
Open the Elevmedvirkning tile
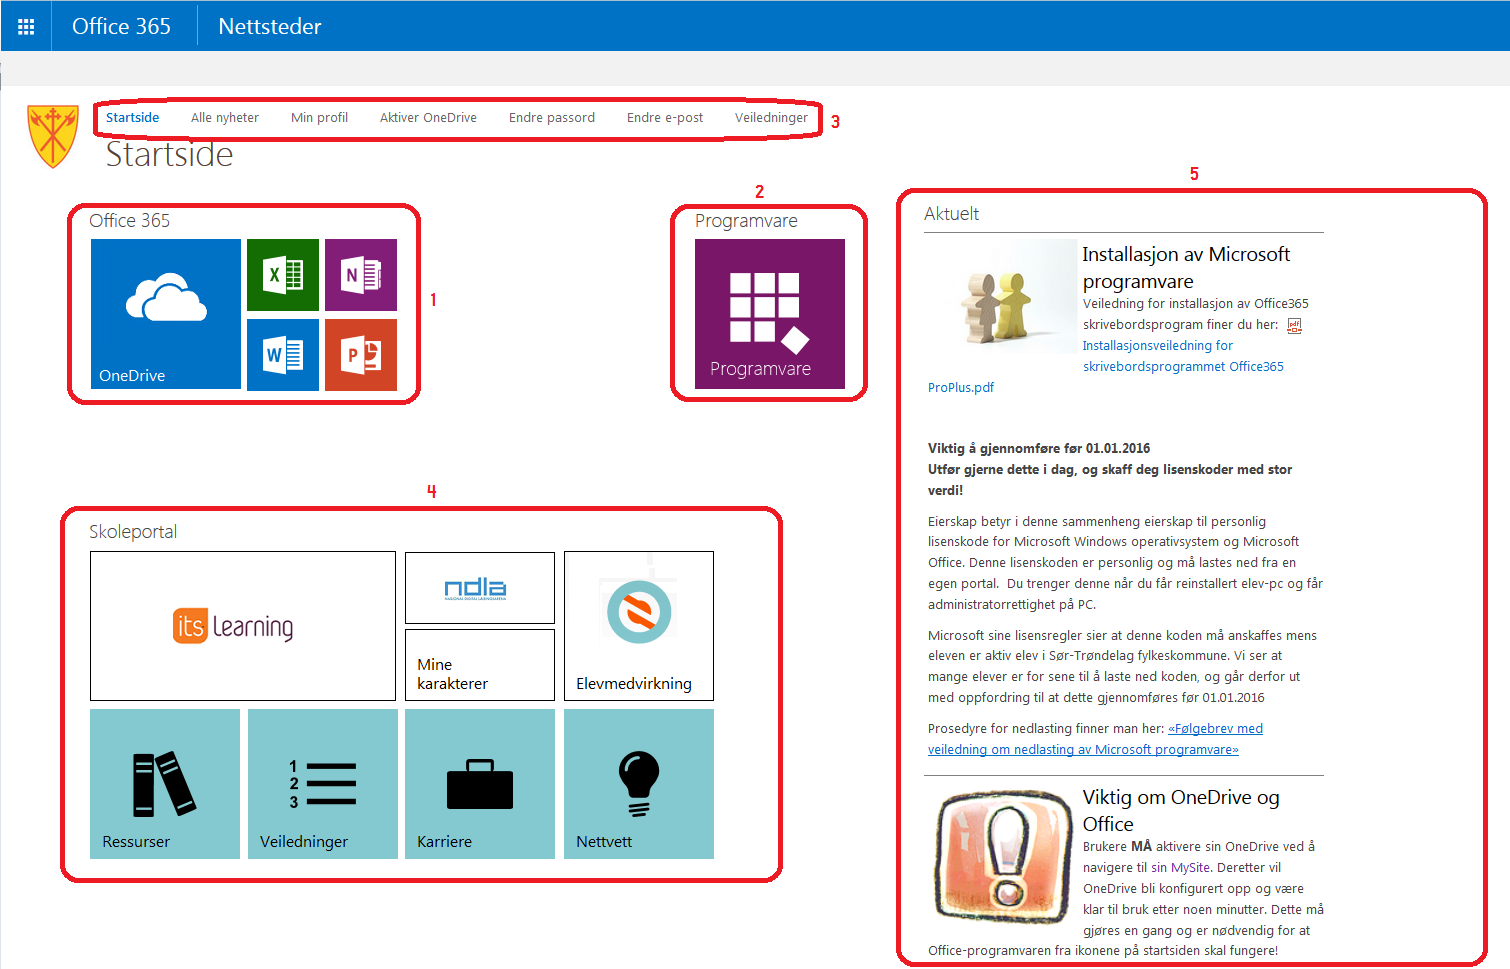639,626
